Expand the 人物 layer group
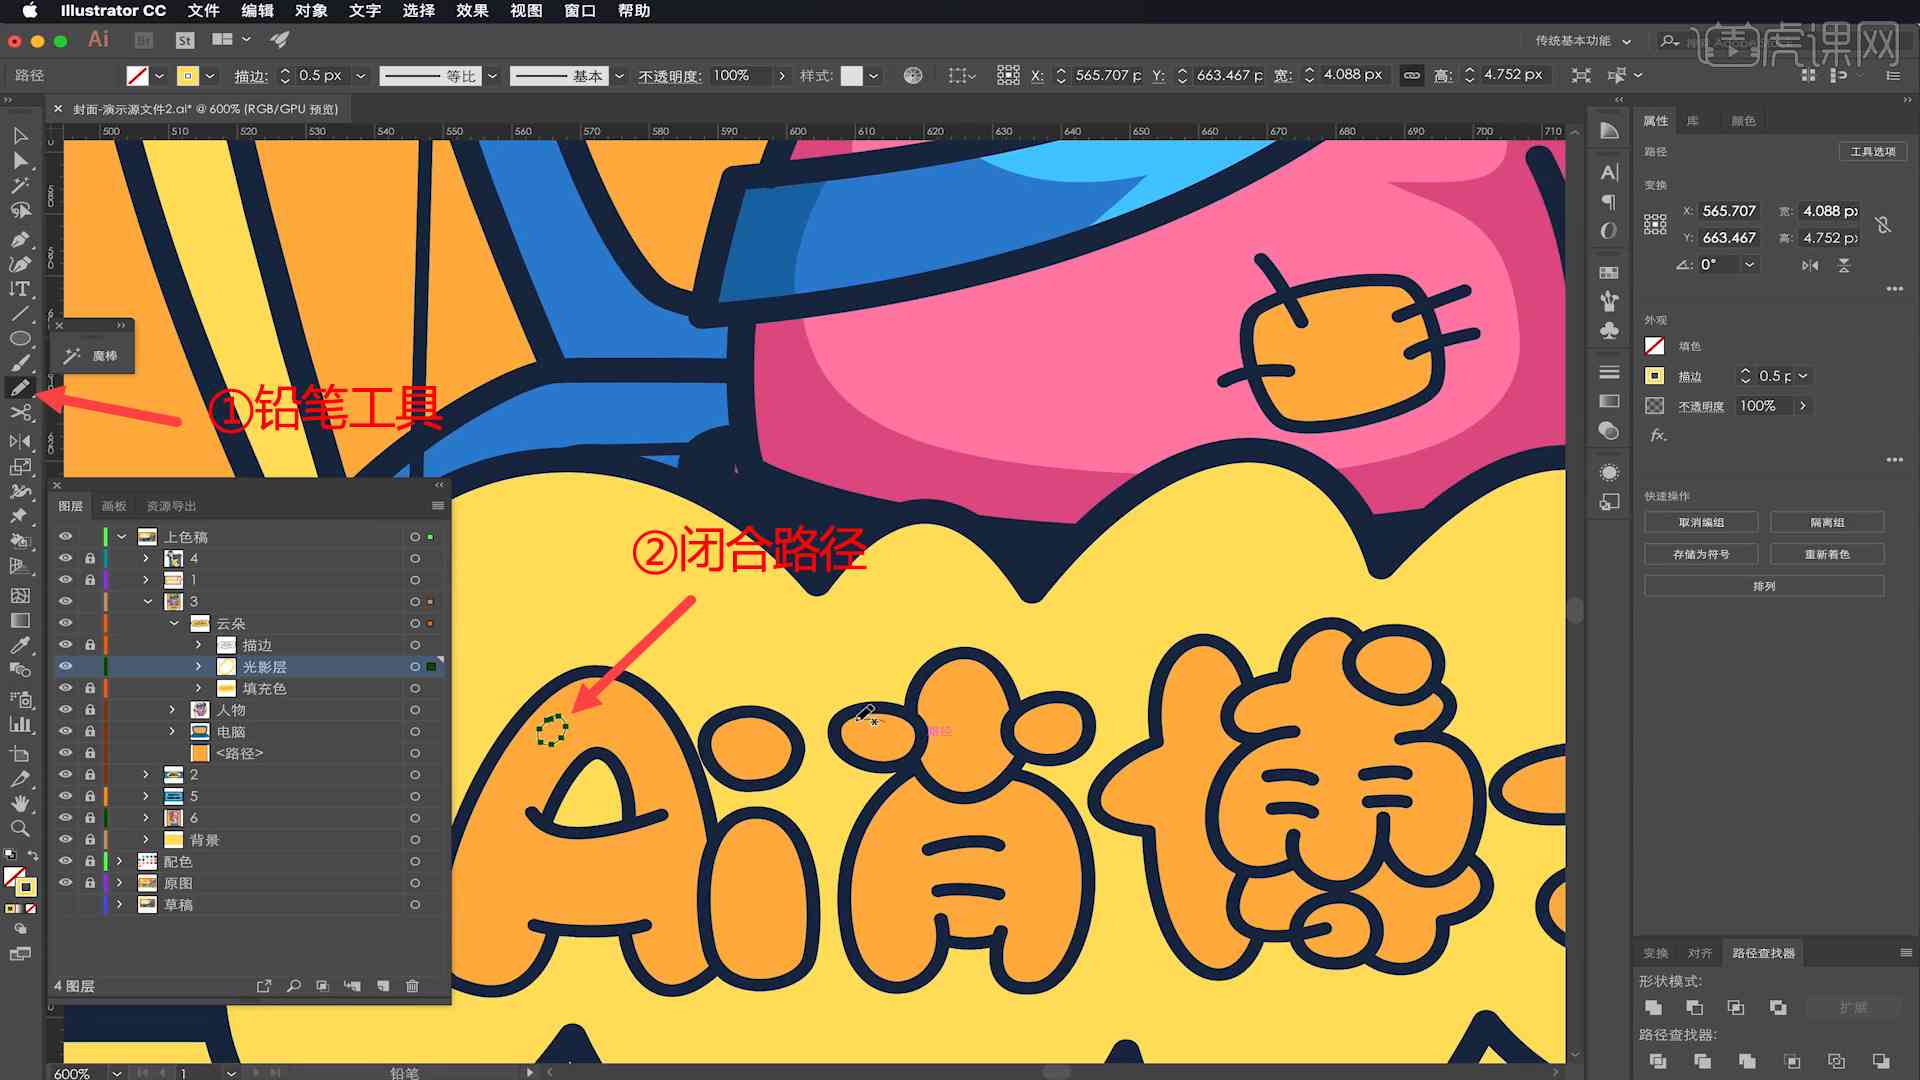The height and width of the screenshot is (1080, 1920). point(173,709)
